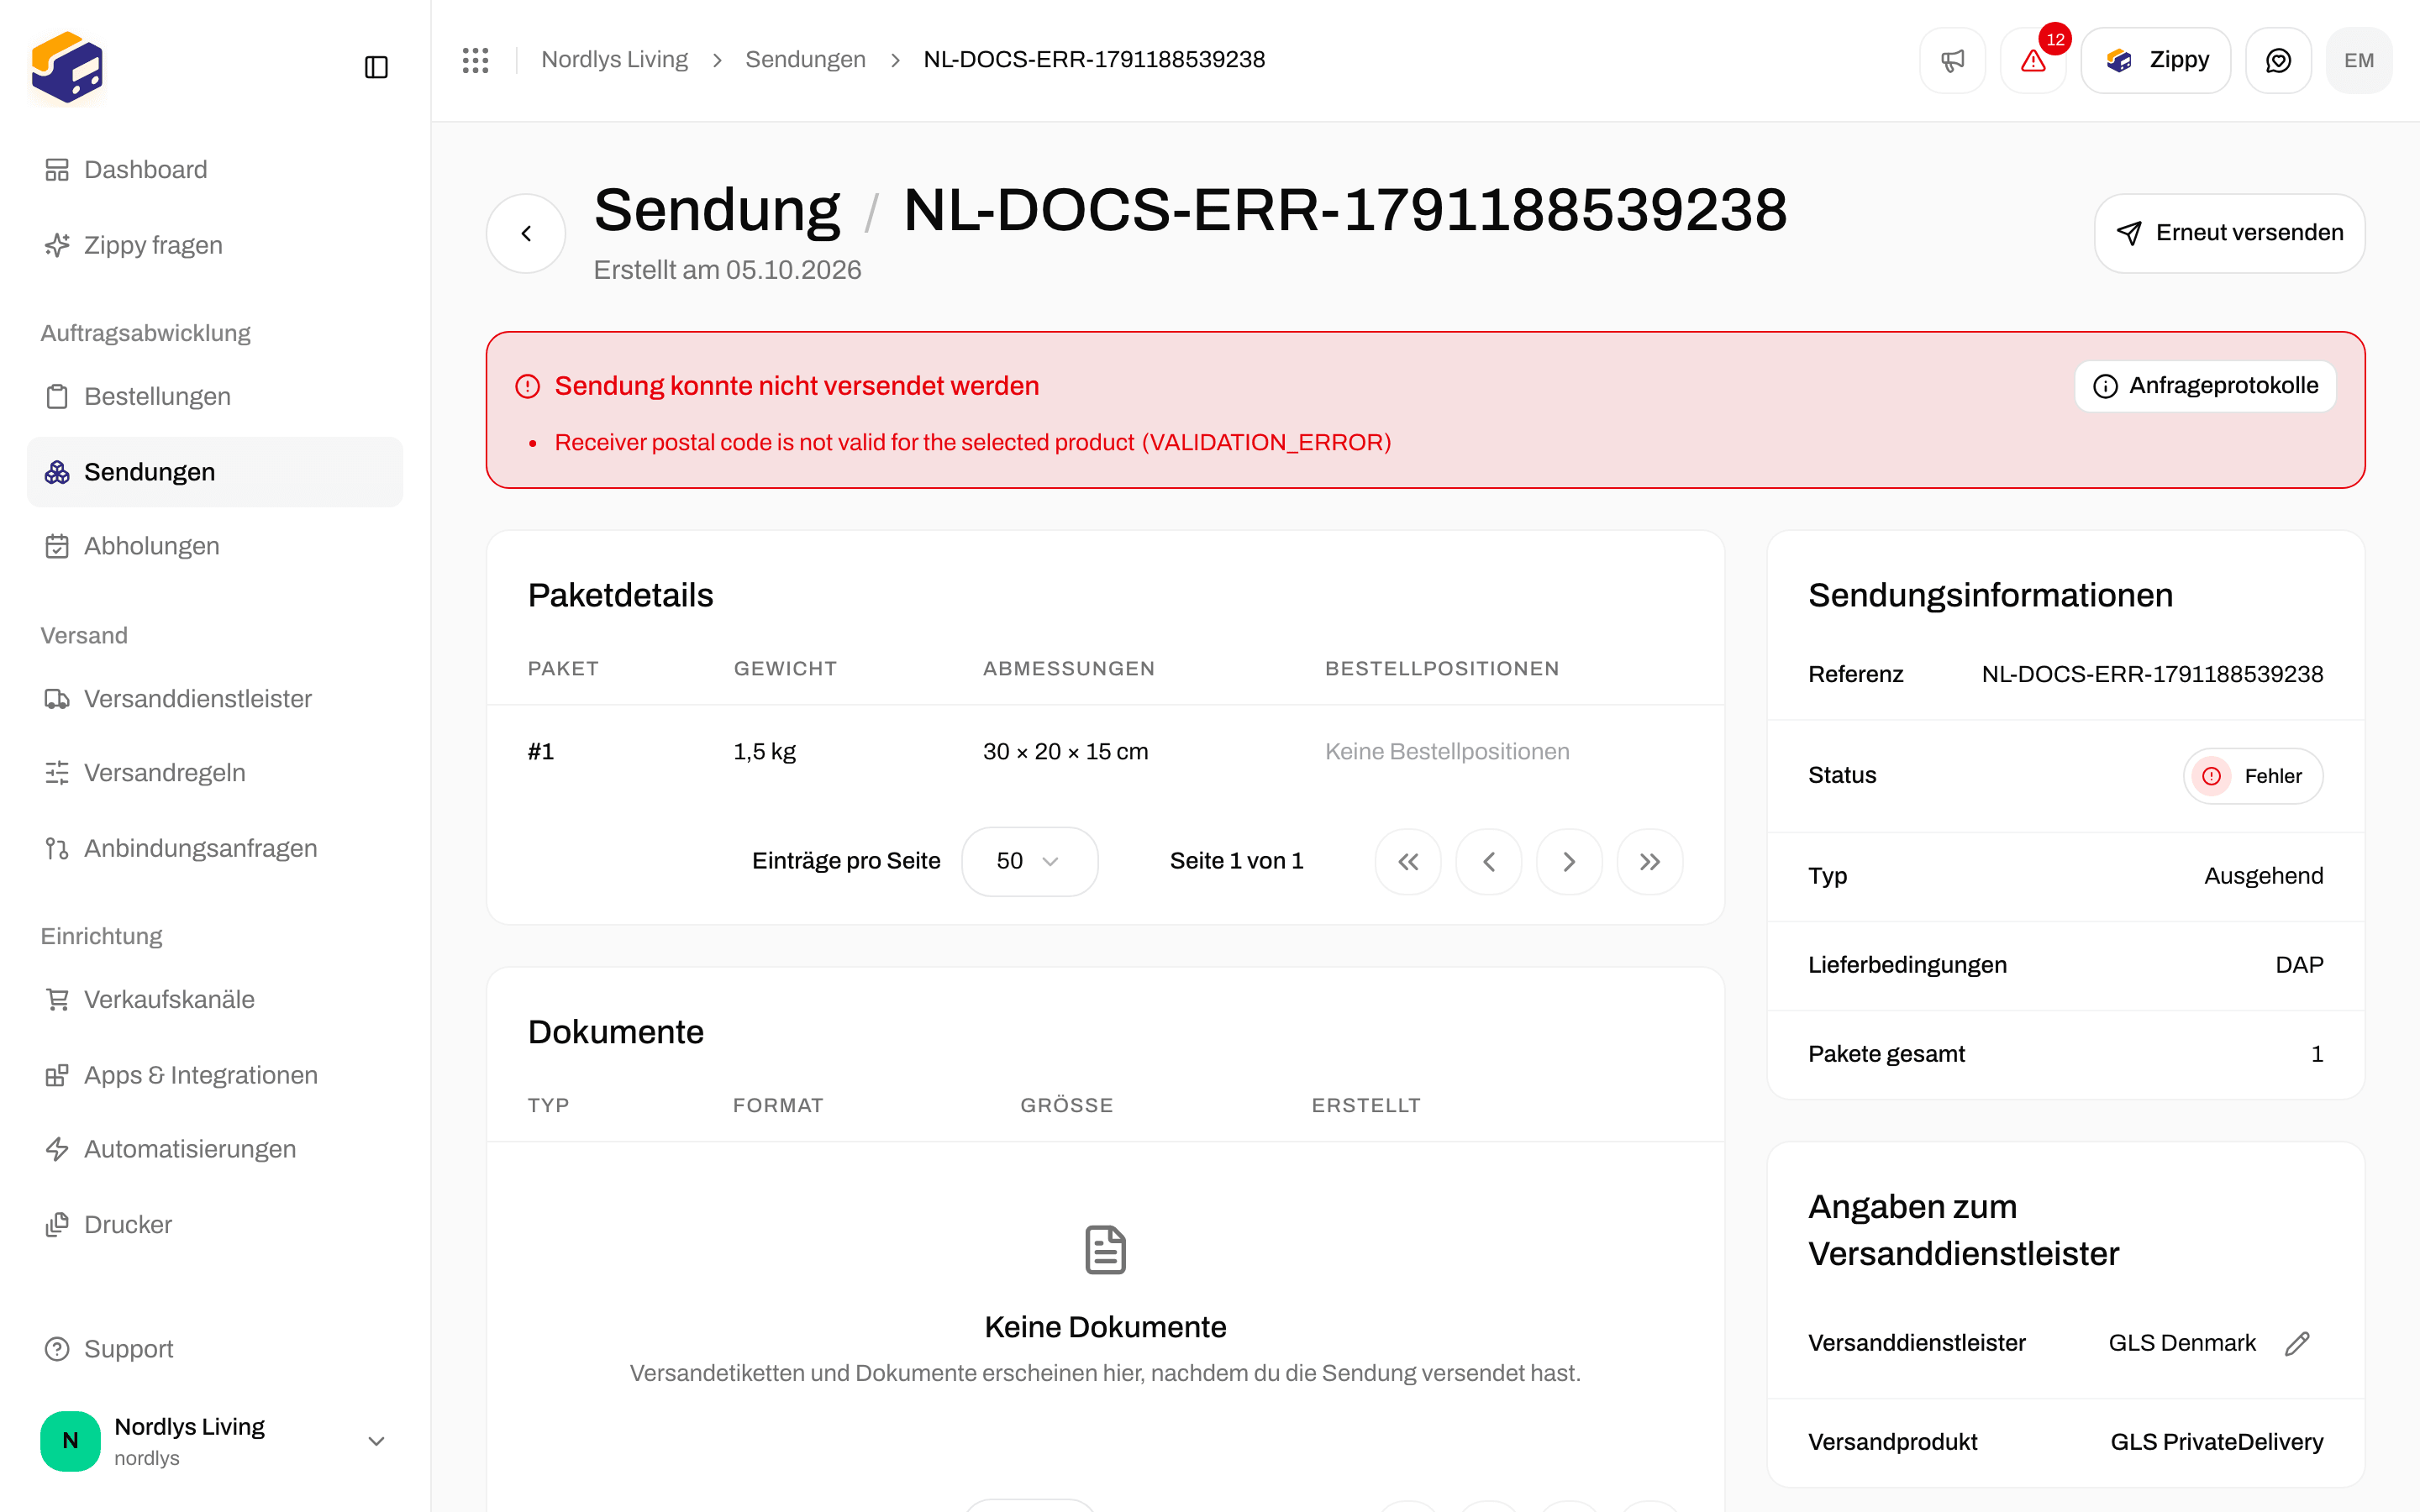Viewport: 2420px width, 1512px height.
Task: Edit Versanddienstleister with the pencil icon
Action: click(x=2297, y=1343)
